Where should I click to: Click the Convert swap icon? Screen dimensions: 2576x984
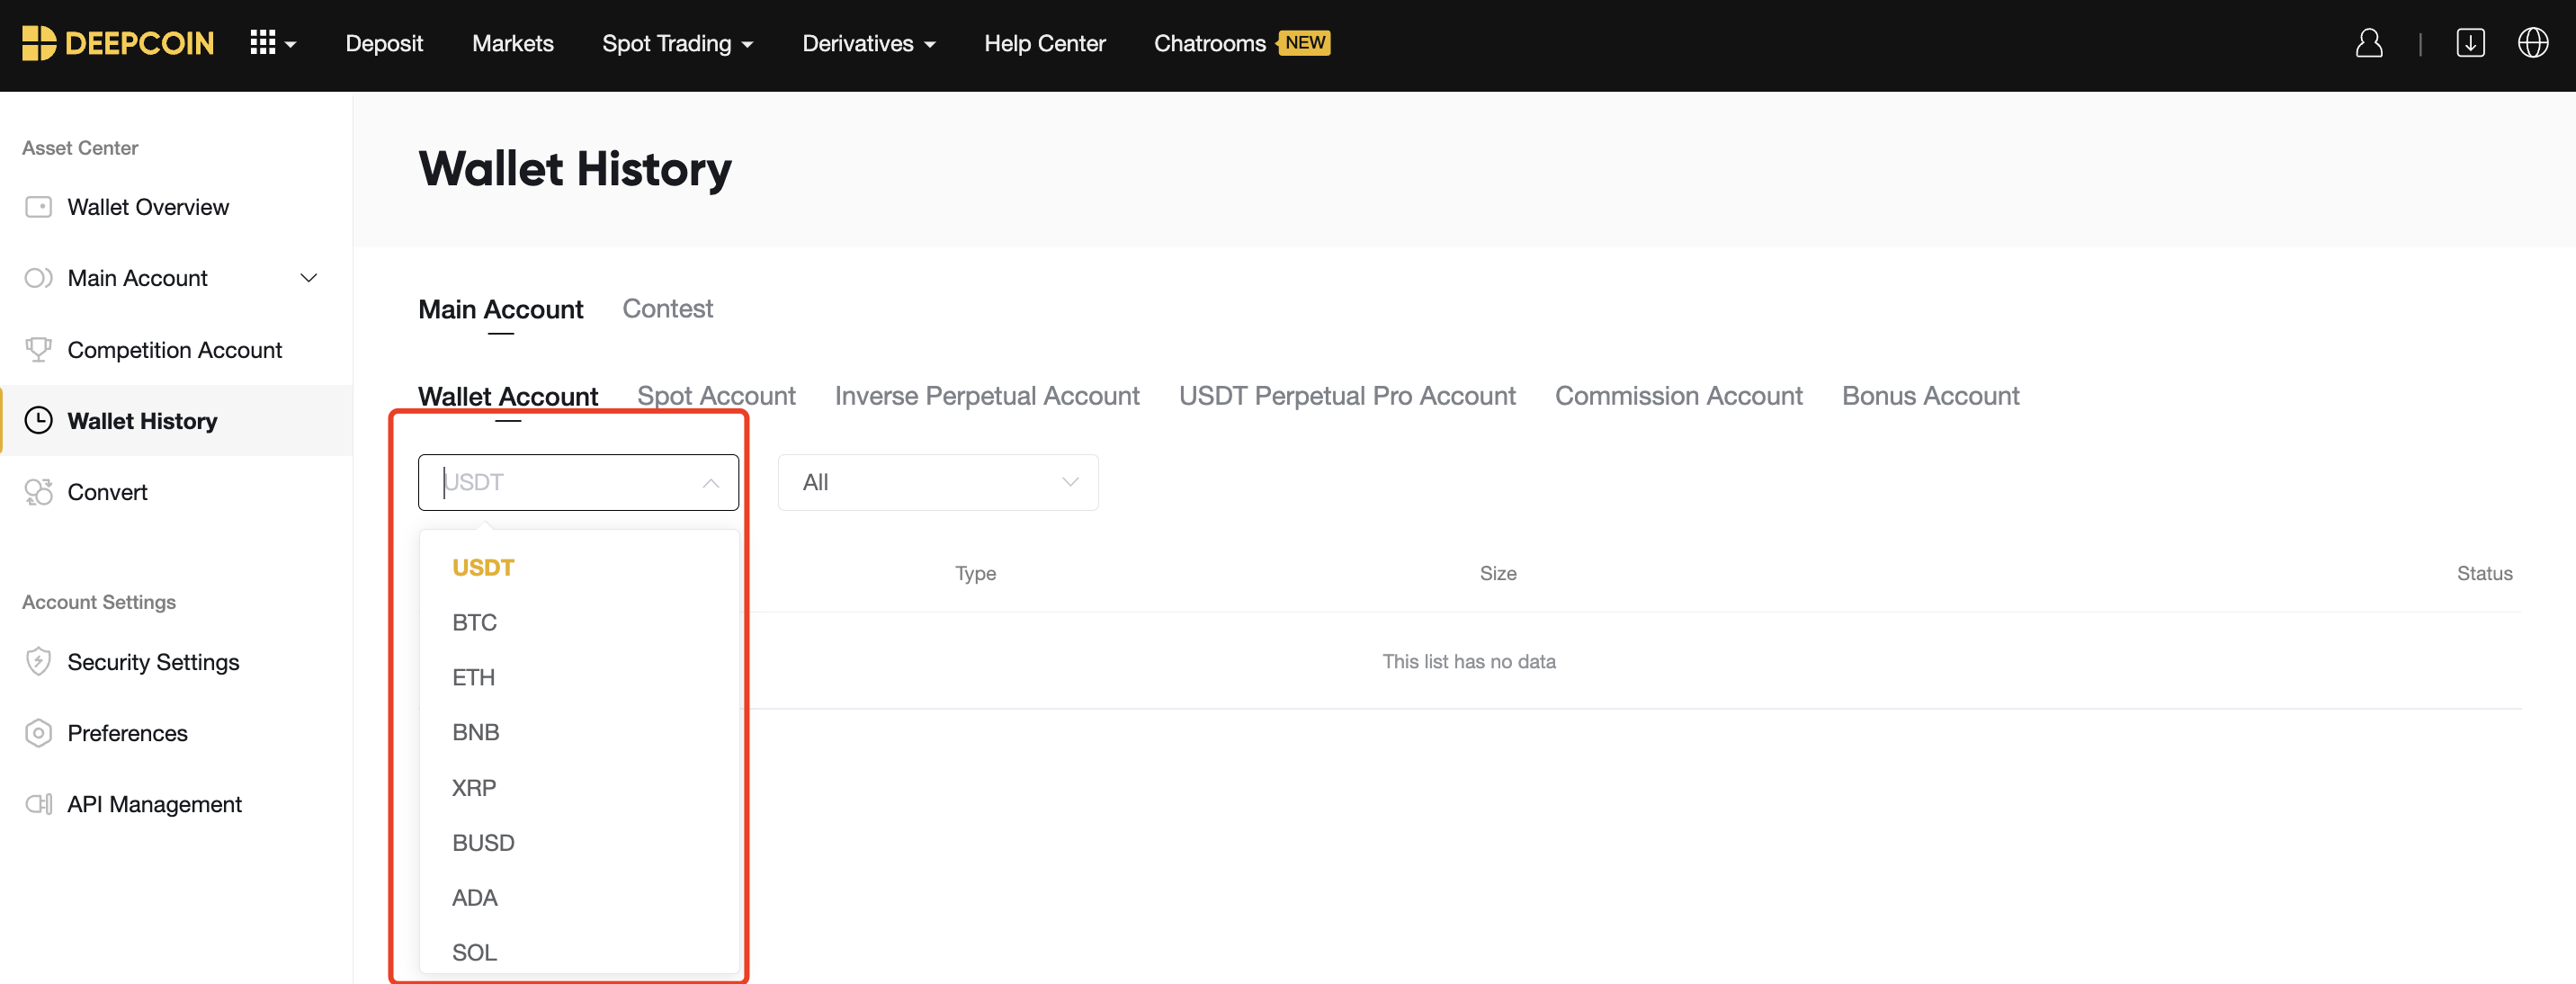tap(38, 492)
